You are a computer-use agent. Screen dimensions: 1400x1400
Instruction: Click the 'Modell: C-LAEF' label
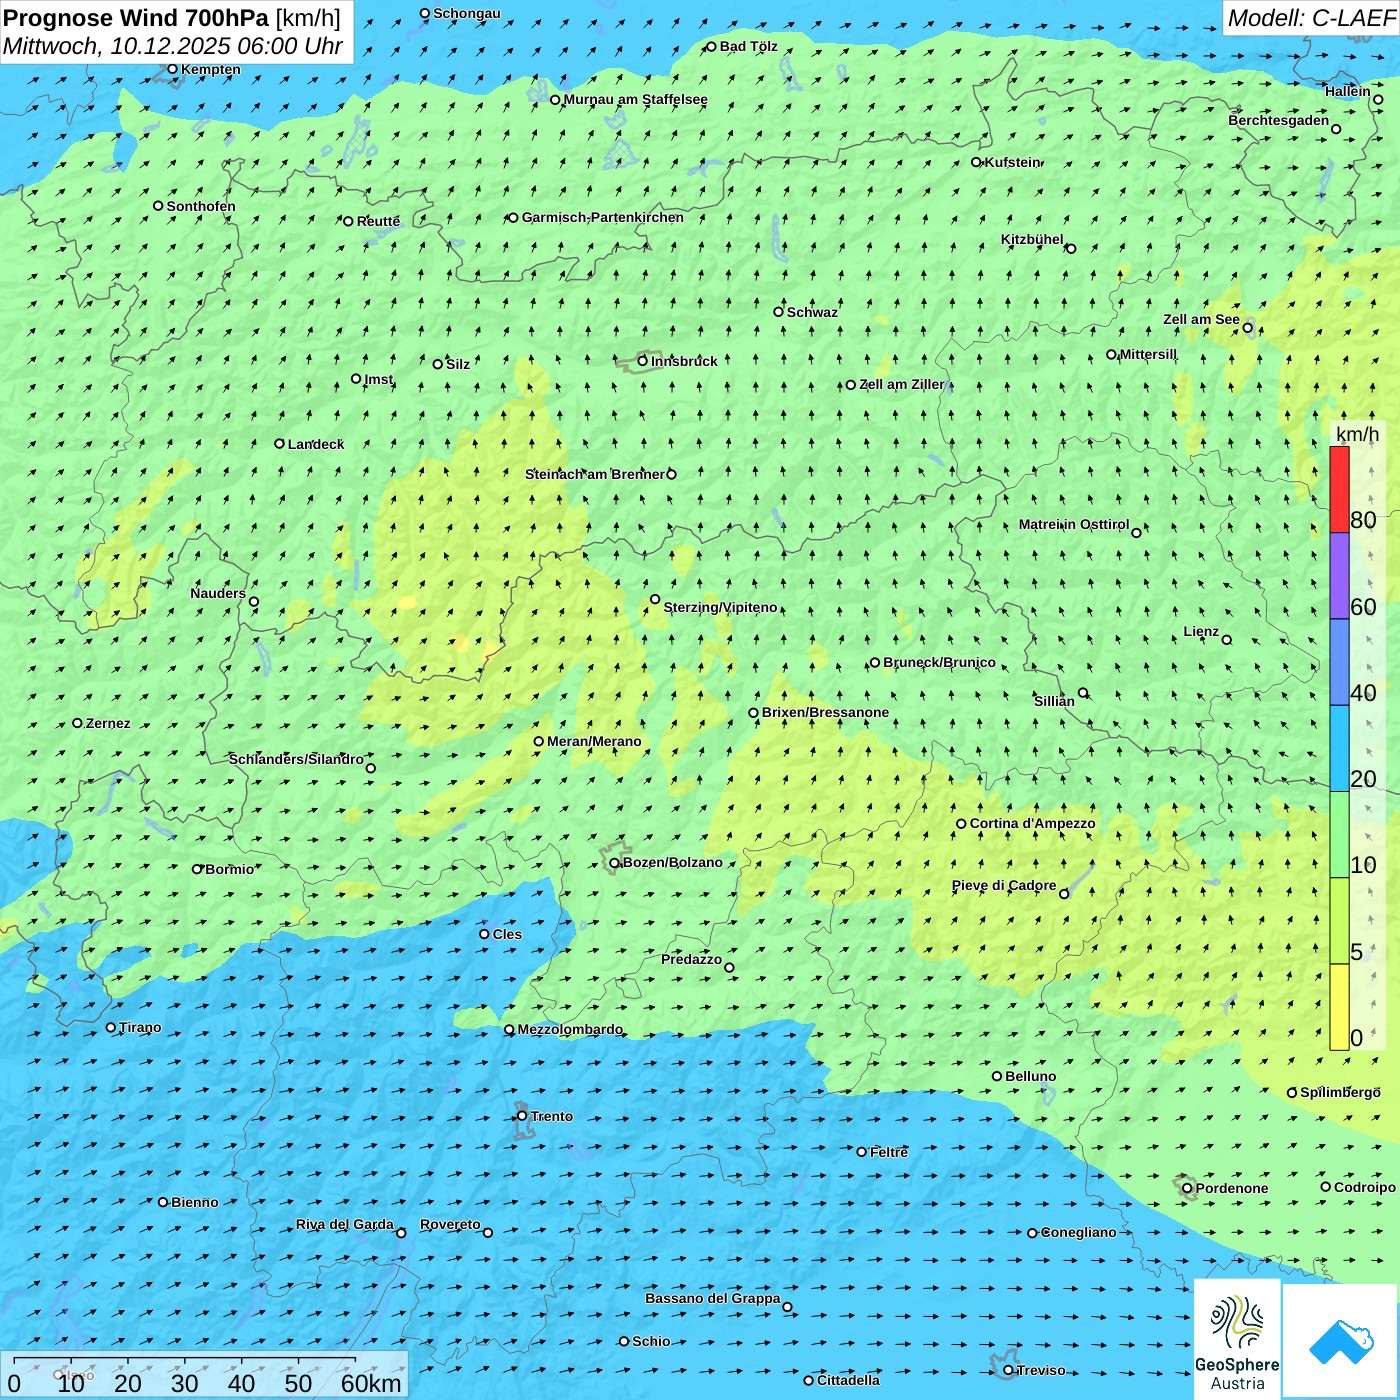point(1310,18)
